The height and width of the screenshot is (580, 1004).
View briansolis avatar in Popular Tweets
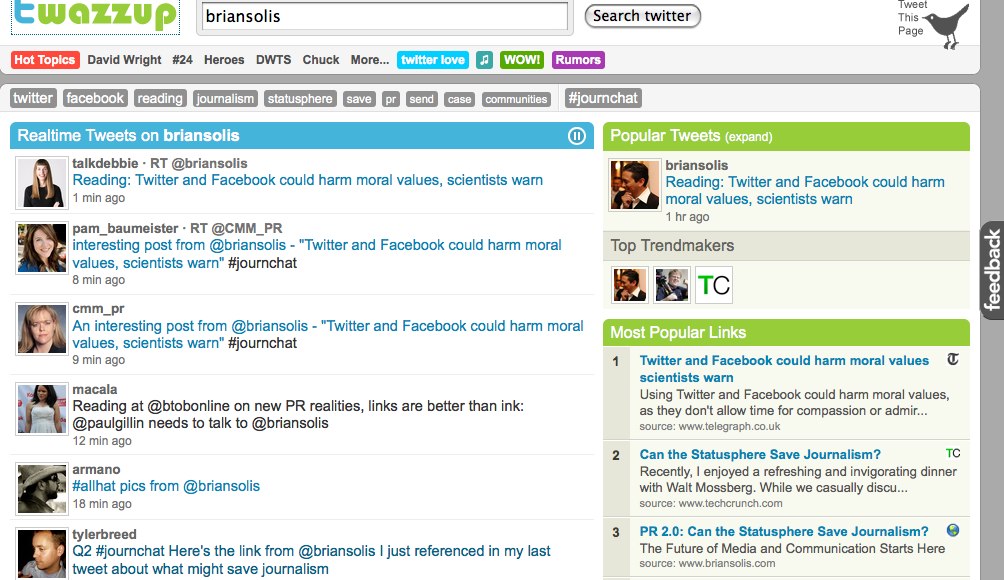(635, 185)
